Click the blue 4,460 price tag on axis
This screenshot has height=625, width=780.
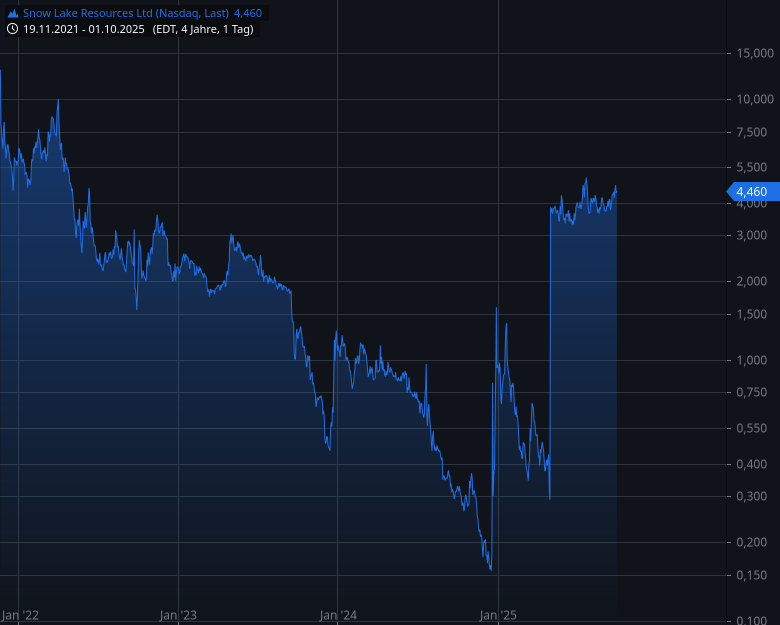750,191
